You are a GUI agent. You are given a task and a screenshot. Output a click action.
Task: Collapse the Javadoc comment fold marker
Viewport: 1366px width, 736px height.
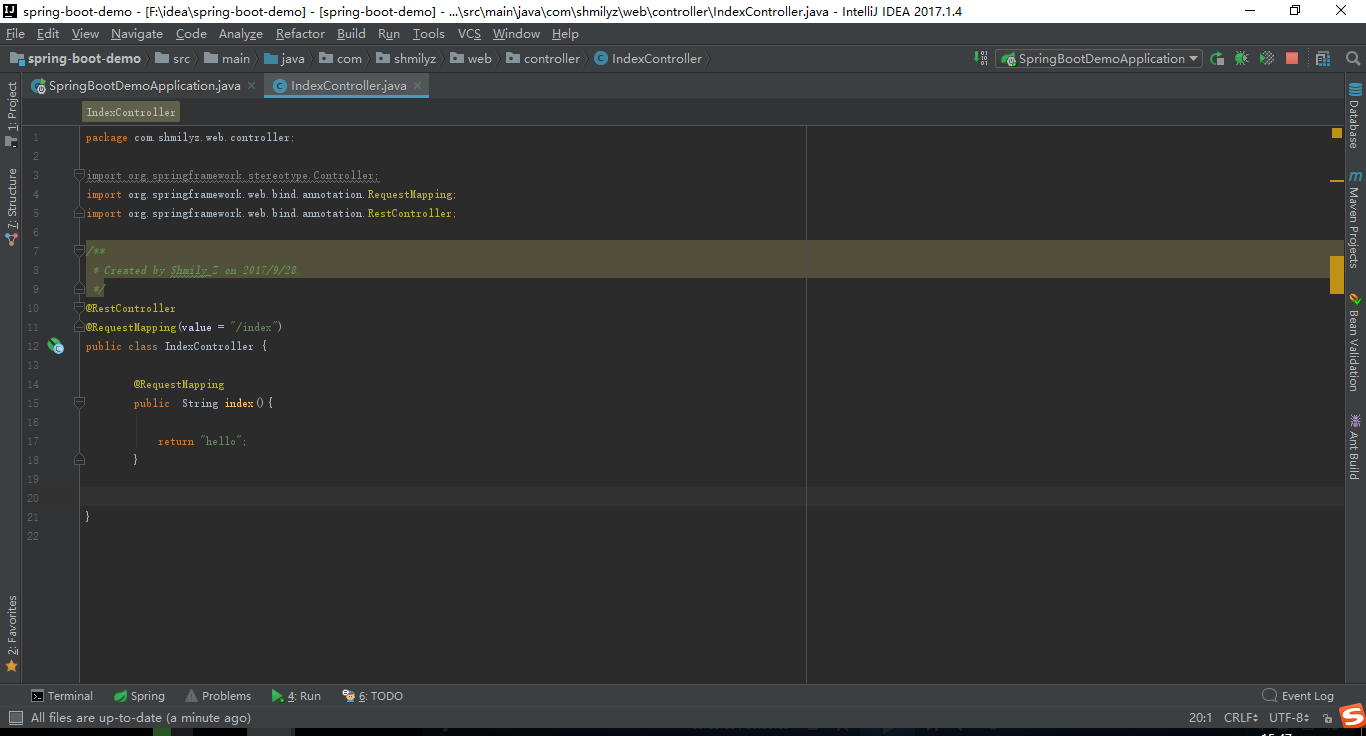click(x=78, y=250)
